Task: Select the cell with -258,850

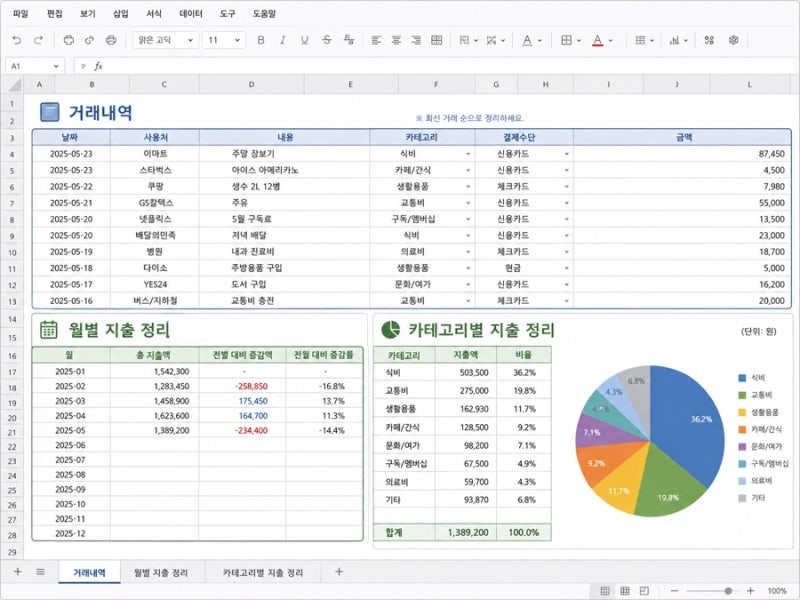Action: click(242, 386)
